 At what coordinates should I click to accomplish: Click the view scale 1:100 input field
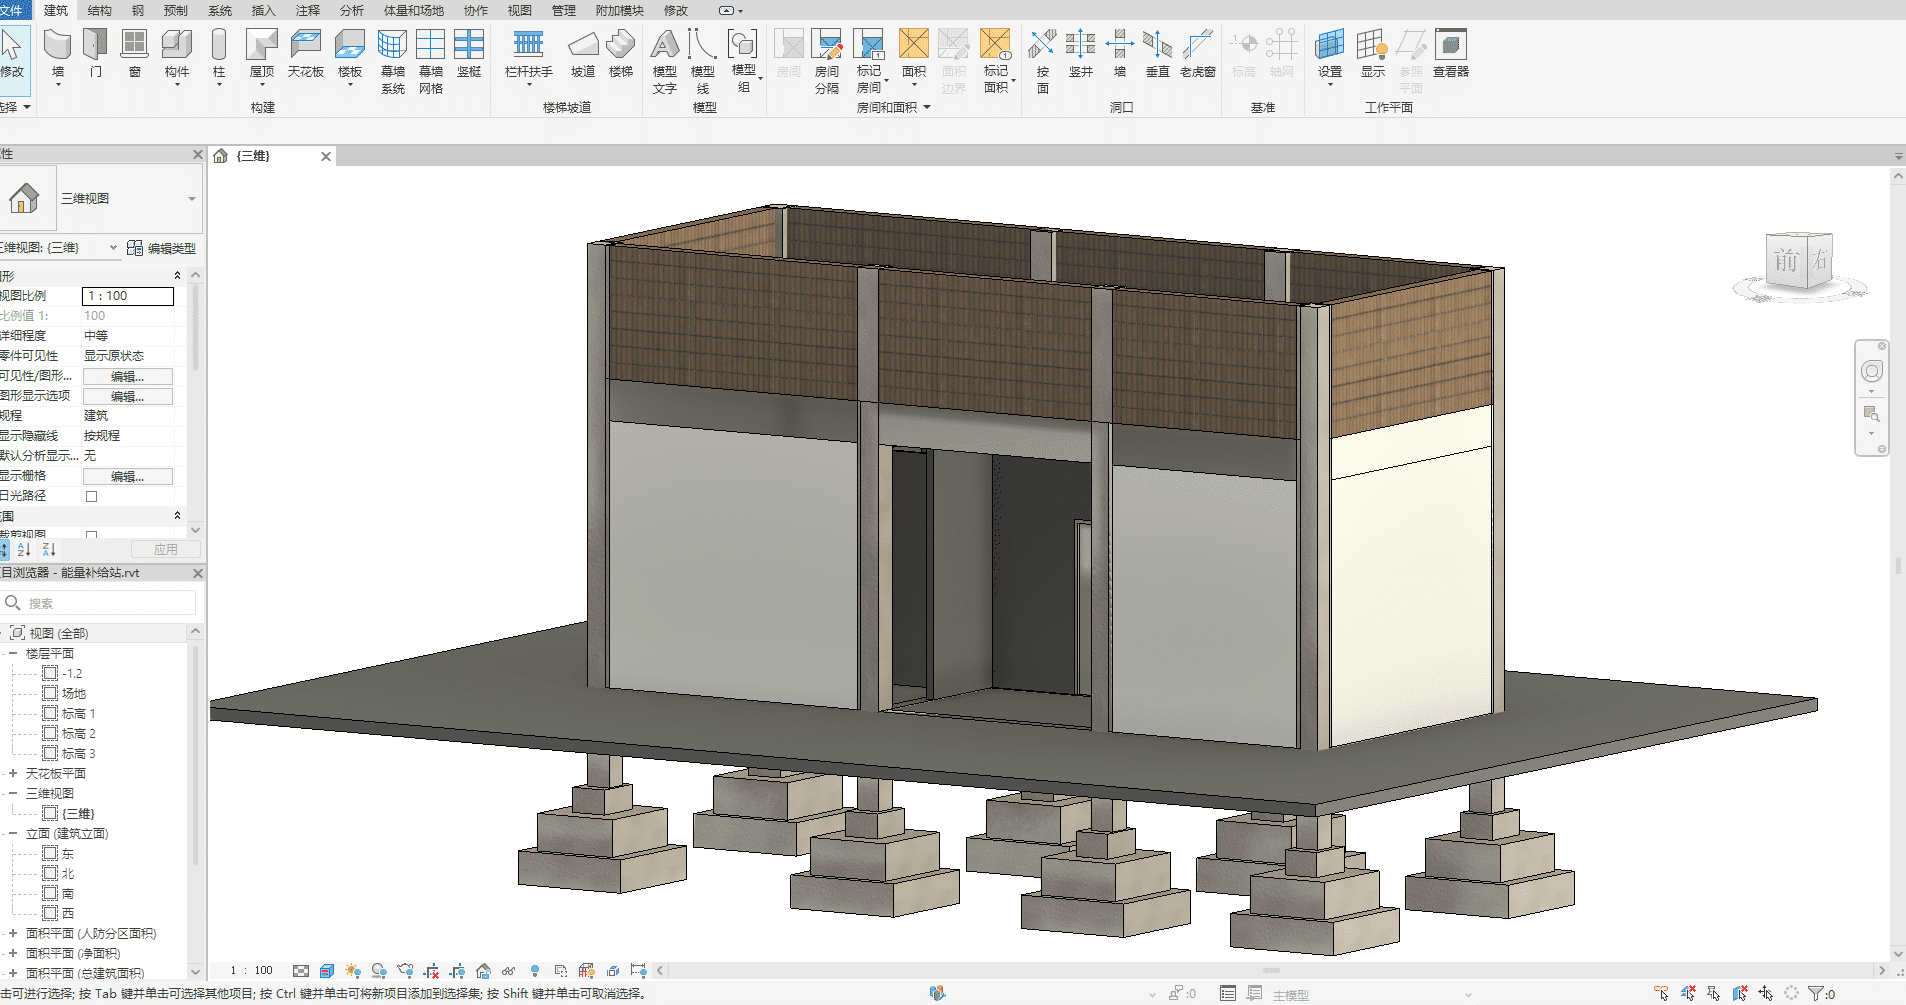point(128,296)
